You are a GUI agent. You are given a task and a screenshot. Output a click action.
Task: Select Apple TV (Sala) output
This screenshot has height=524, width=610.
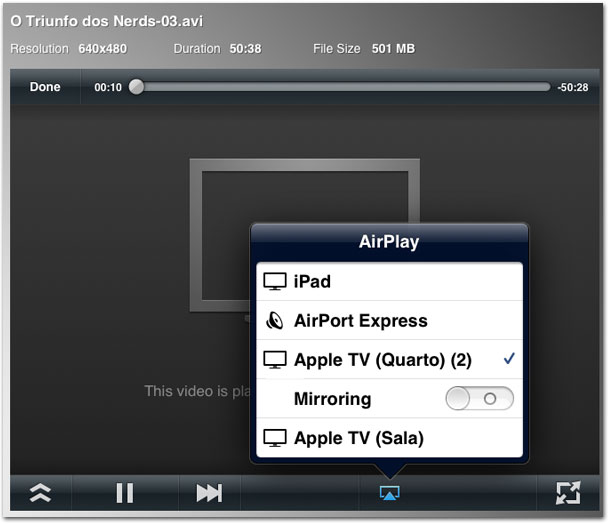pos(389,438)
